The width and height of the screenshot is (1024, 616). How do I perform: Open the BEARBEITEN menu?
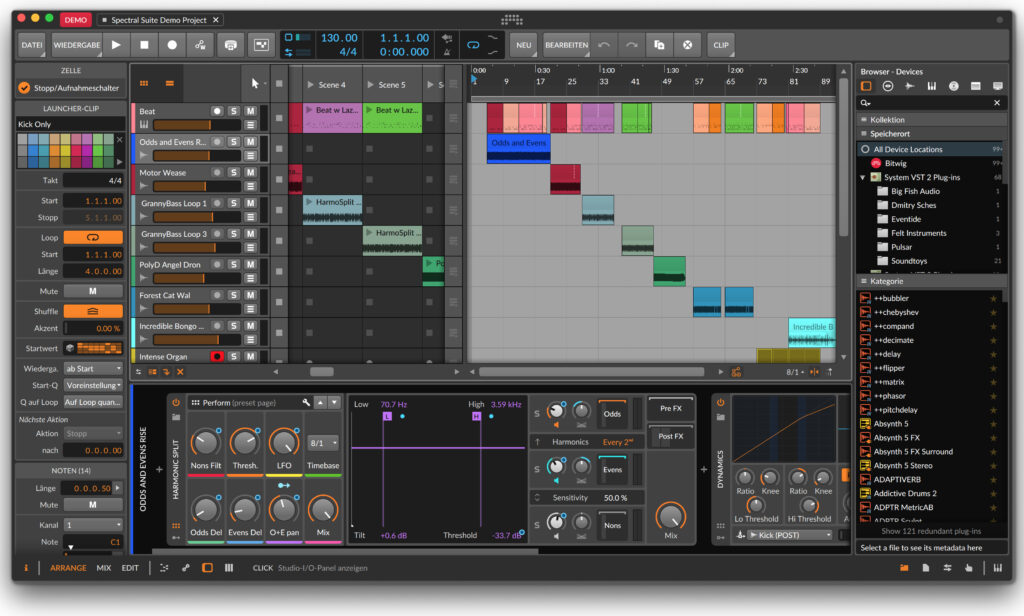pyautogui.click(x=566, y=45)
